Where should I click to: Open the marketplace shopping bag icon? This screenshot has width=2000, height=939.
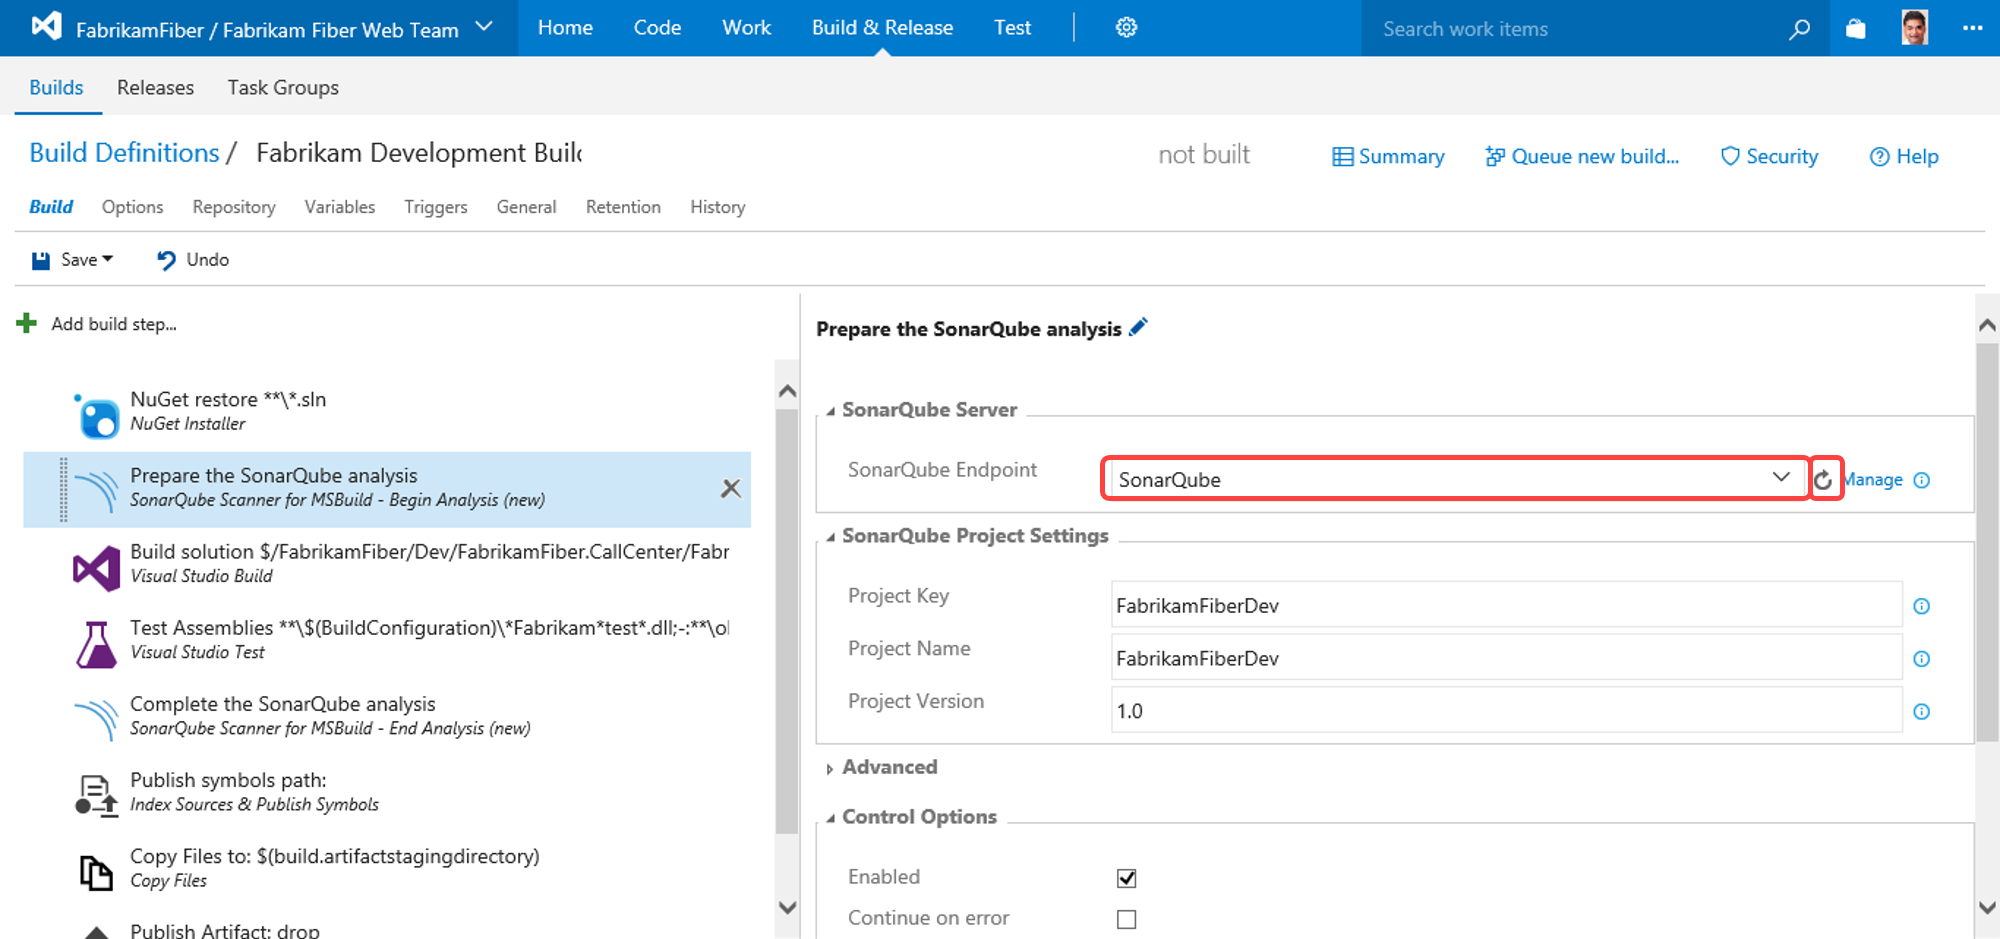(x=1856, y=29)
